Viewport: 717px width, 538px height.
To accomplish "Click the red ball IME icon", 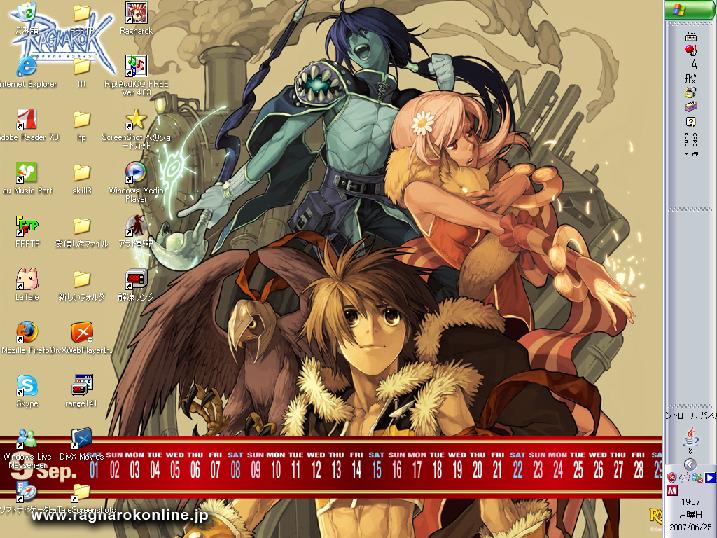I will [x=691, y=49].
